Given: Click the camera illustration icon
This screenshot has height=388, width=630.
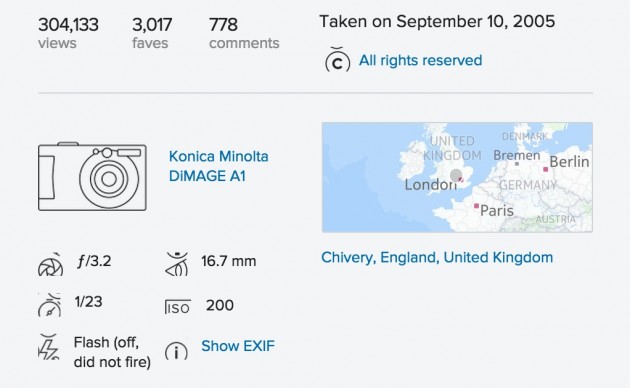Looking at the screenshot, I should click(x=92, y=176).
